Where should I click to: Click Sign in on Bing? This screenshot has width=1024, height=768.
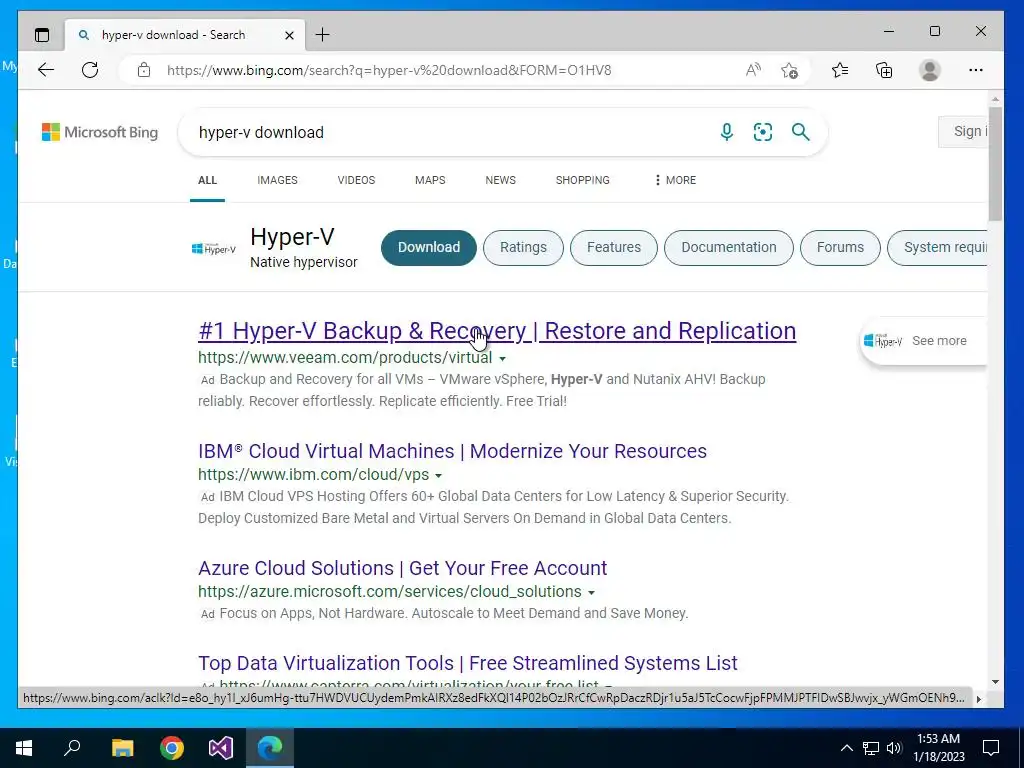coord(963,131)
